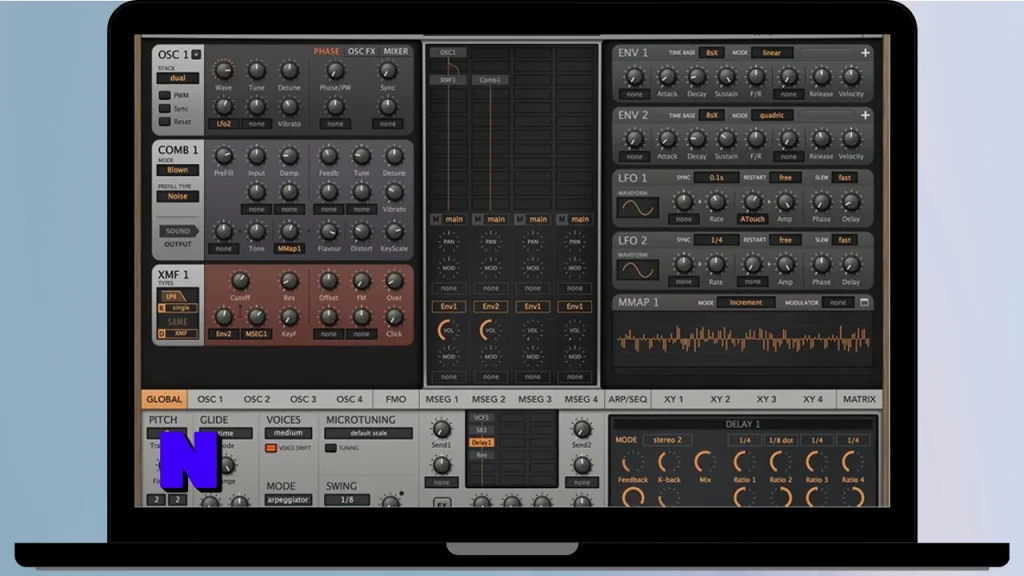Screen dimensions: 1024x576
Task: Click the SOUND output button in COMB 1
Action: click(178, 231)
